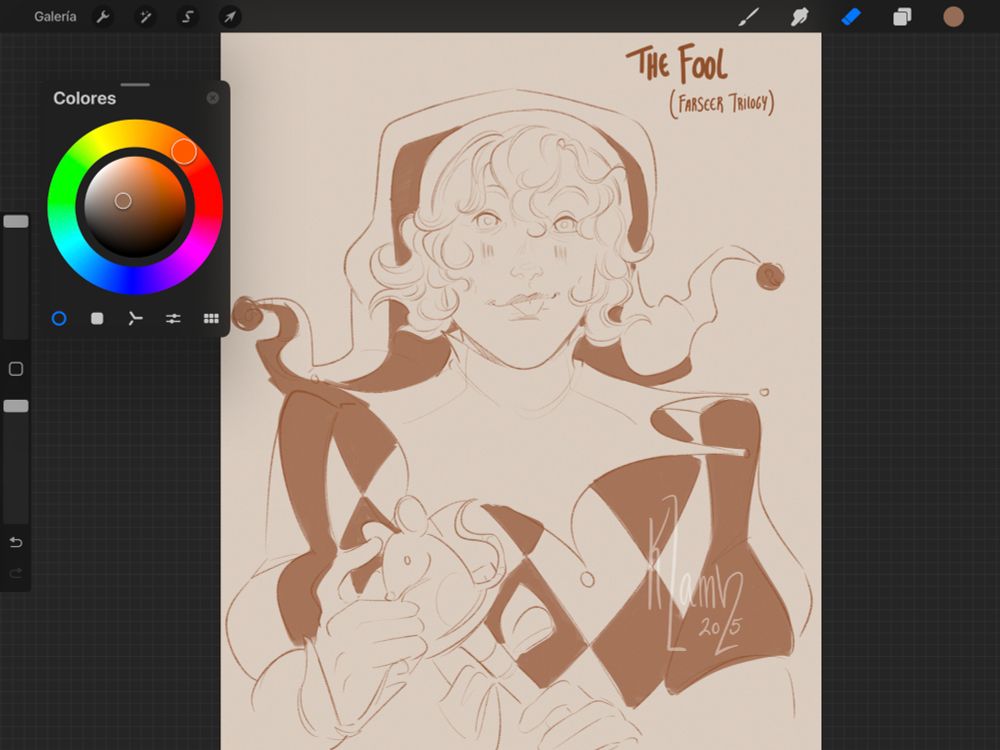Activate the Selection S-shaped tool
This screenshot has width=1000, height=750.
[188, 17]
